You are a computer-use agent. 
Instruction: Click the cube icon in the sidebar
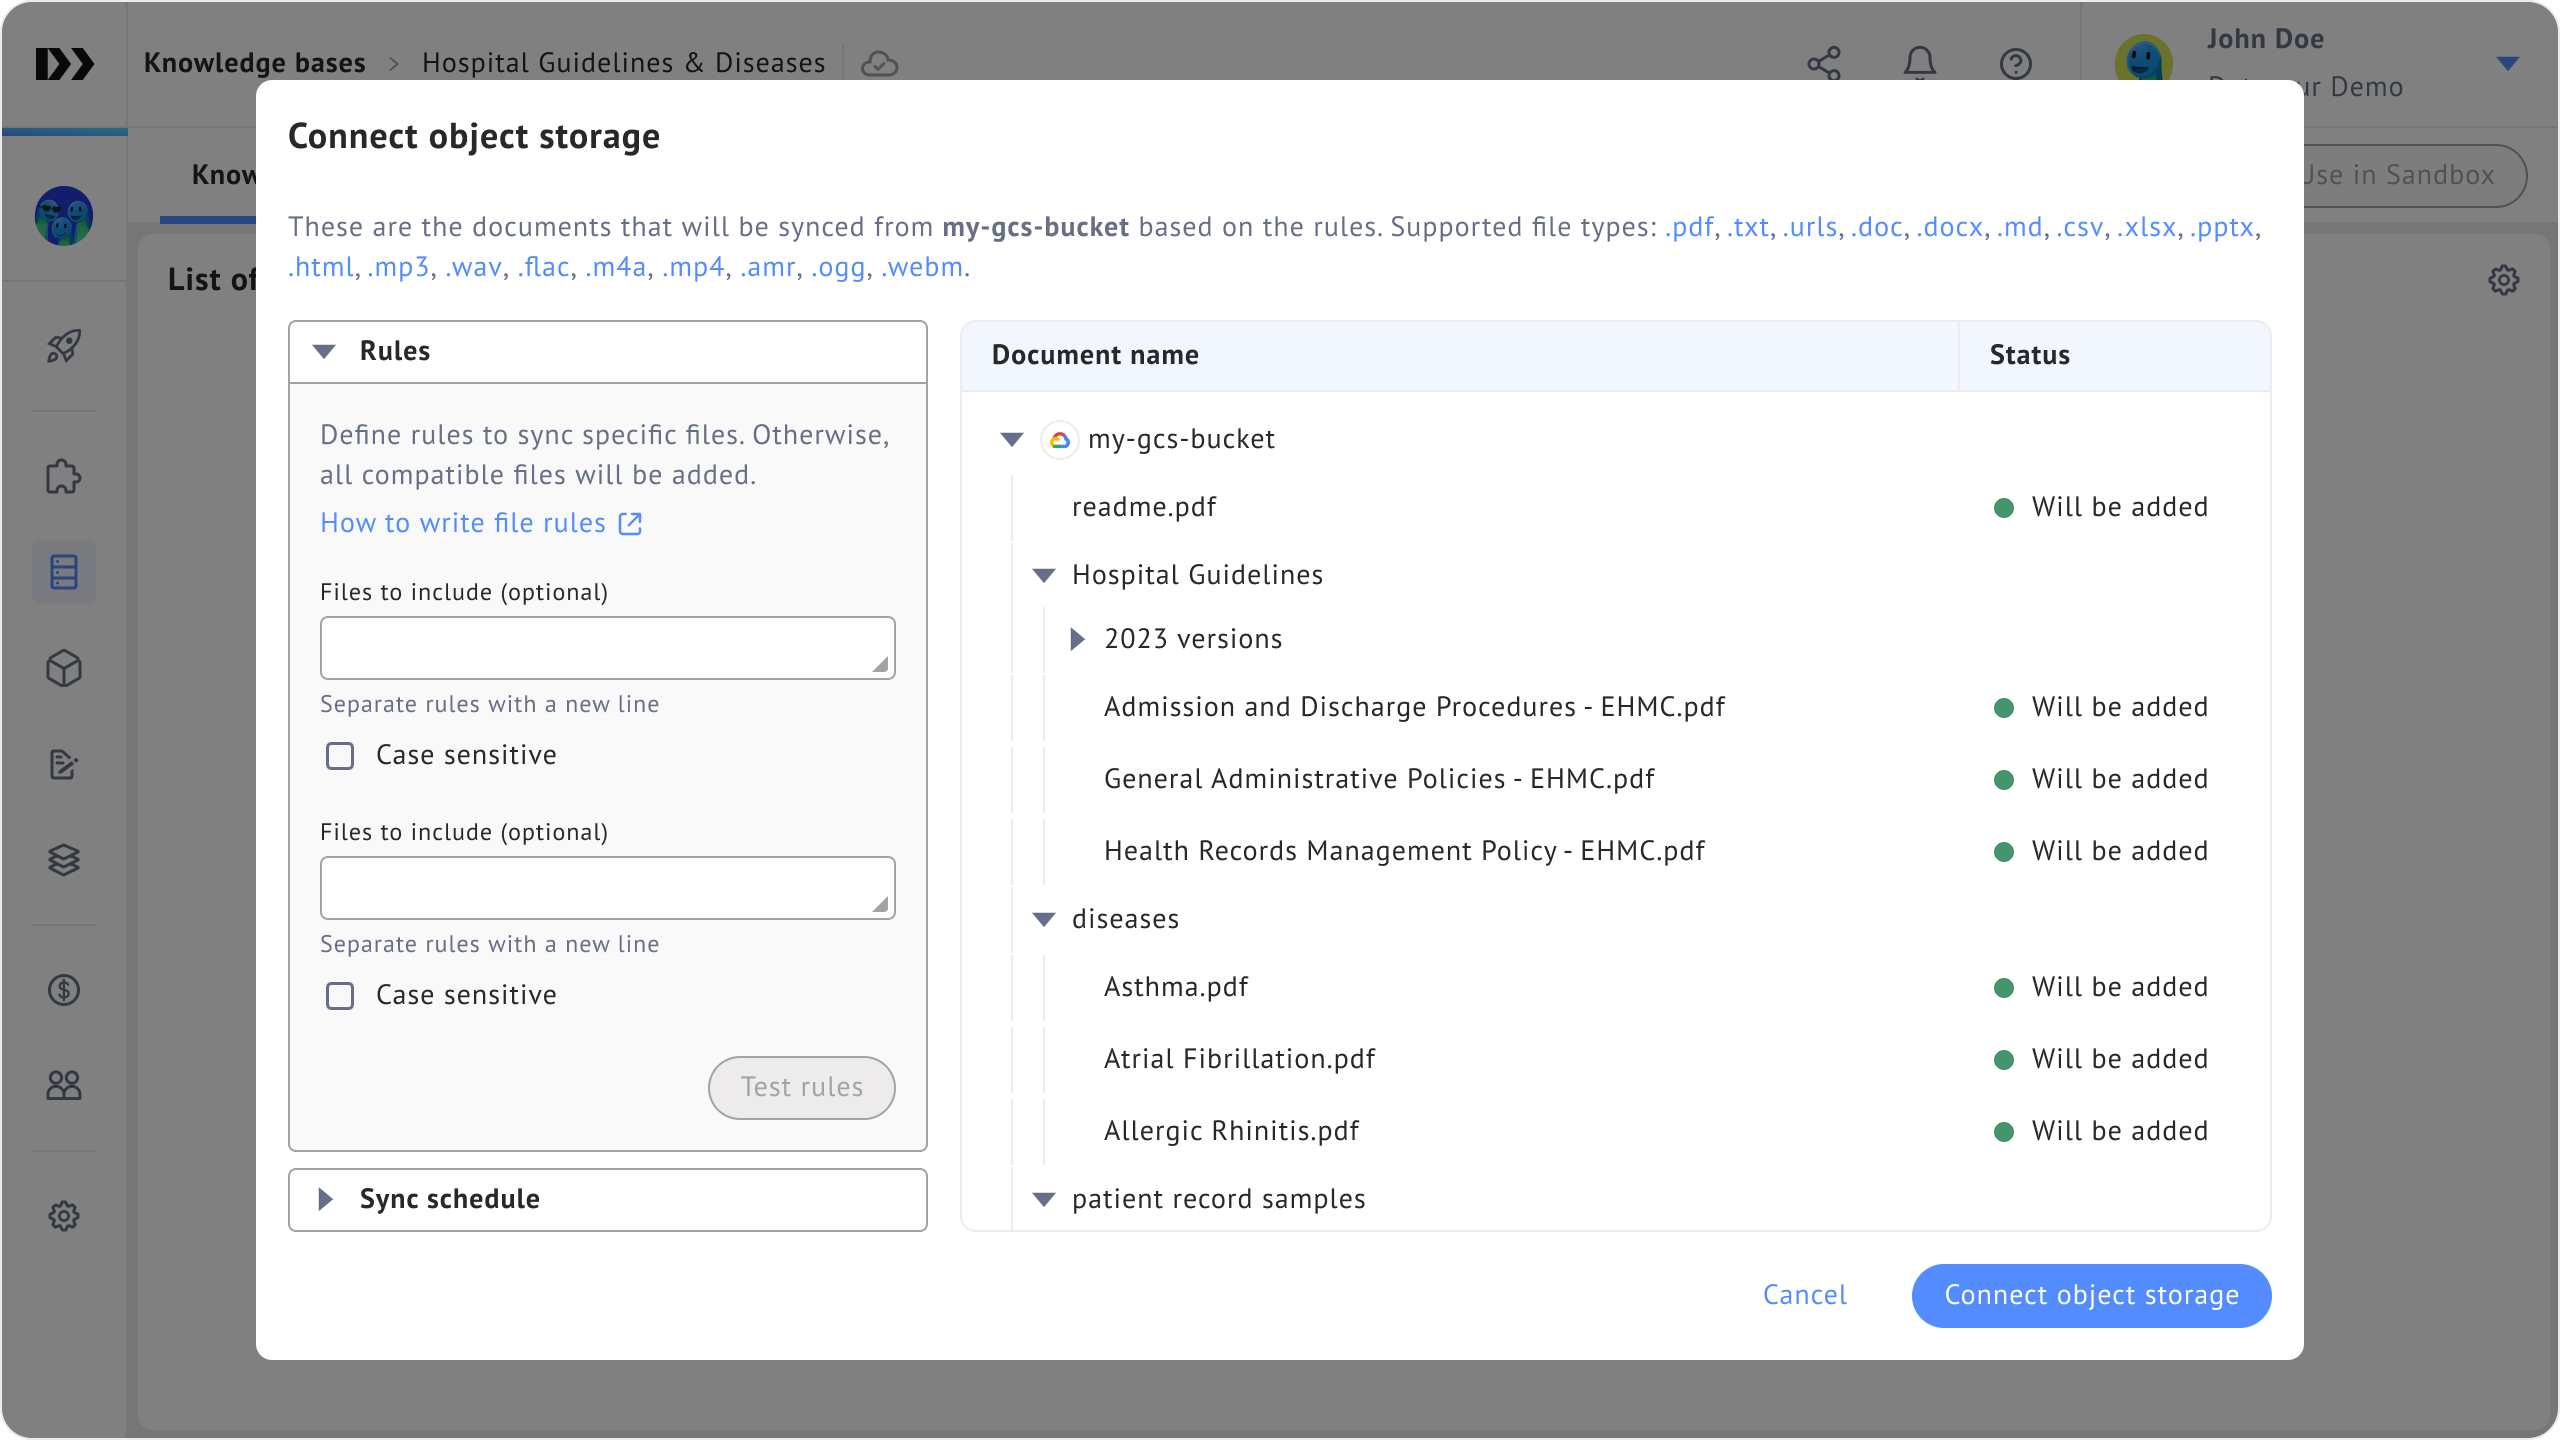(64, 668)
